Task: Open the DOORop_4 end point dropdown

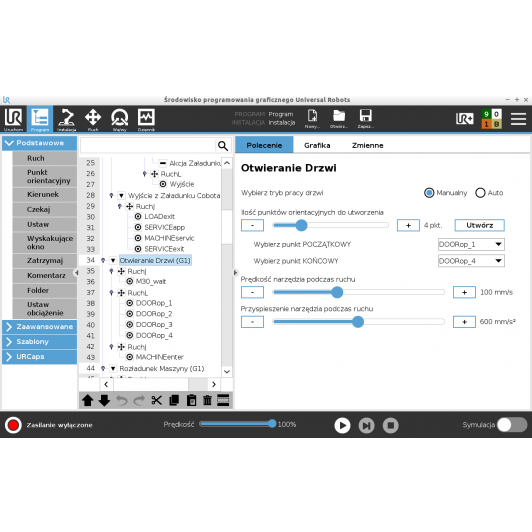Action: (x=471, y=261)
